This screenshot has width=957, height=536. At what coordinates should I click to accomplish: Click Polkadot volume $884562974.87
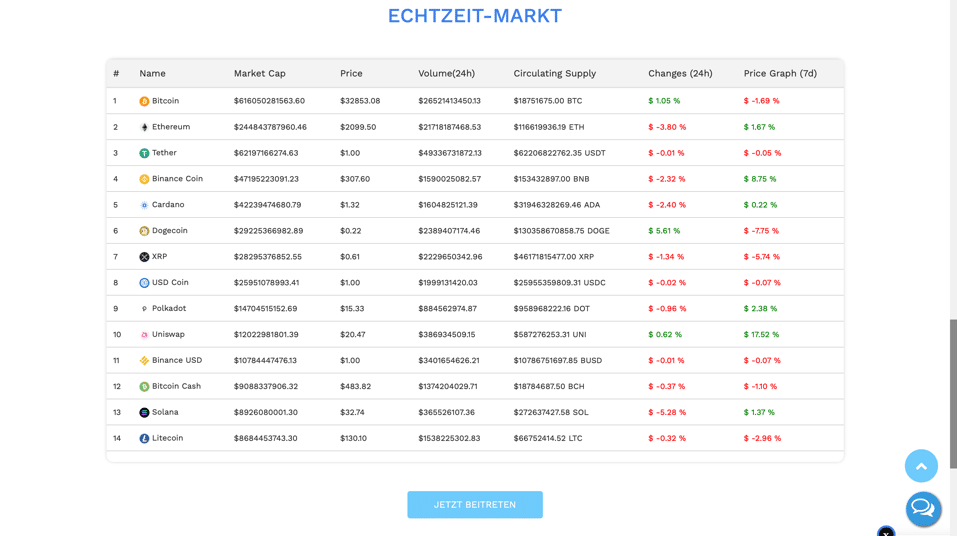point(447,309)
